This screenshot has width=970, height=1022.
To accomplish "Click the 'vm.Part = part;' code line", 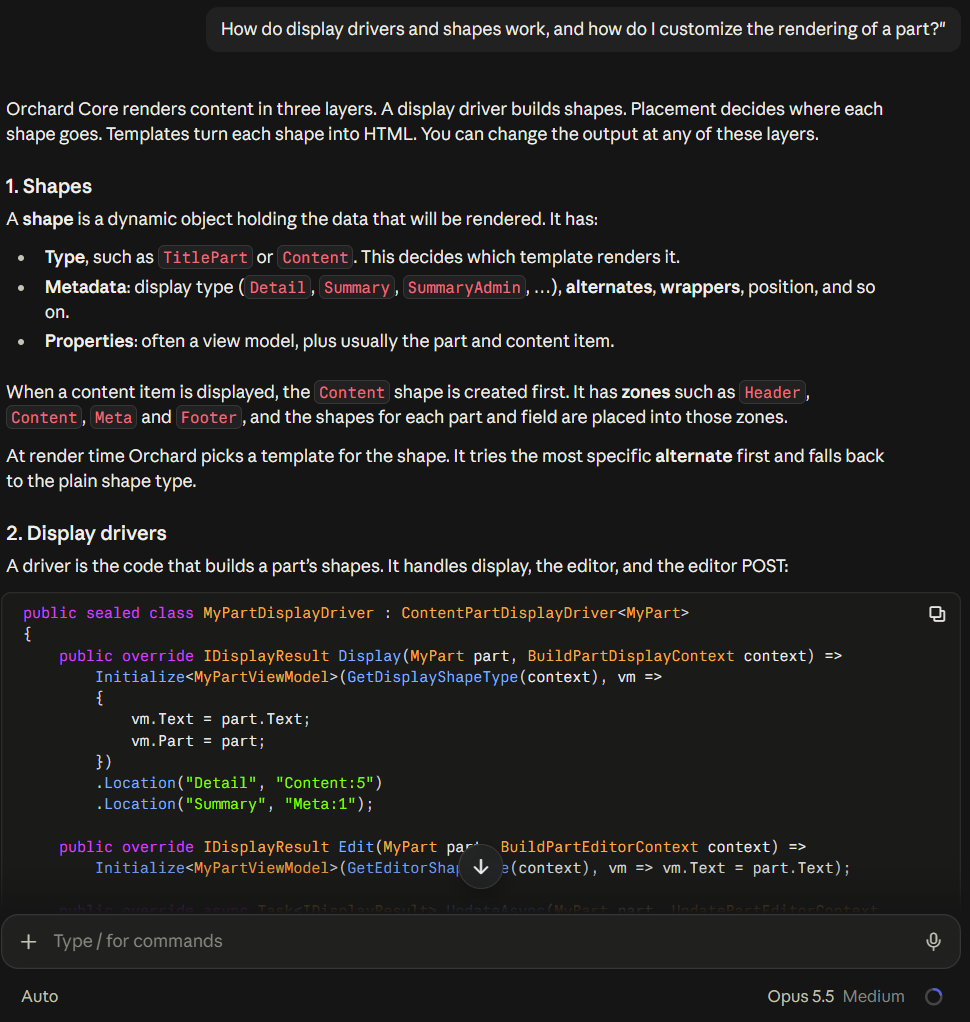I will coord(198,741).
